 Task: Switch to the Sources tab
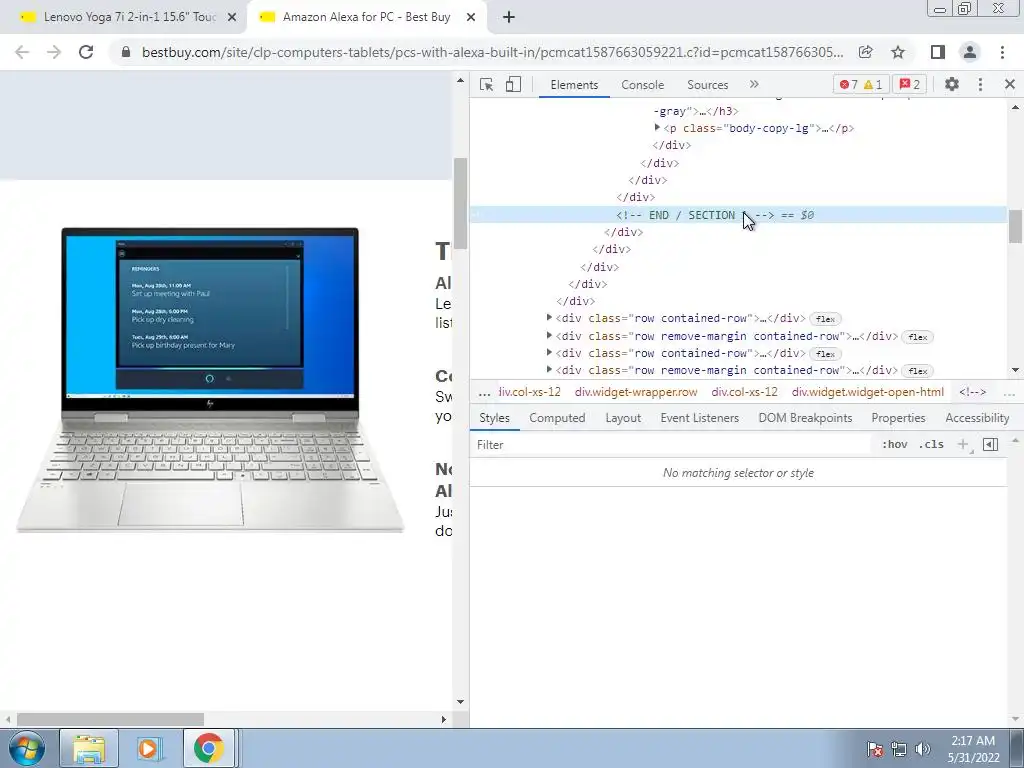click(707, 85)
